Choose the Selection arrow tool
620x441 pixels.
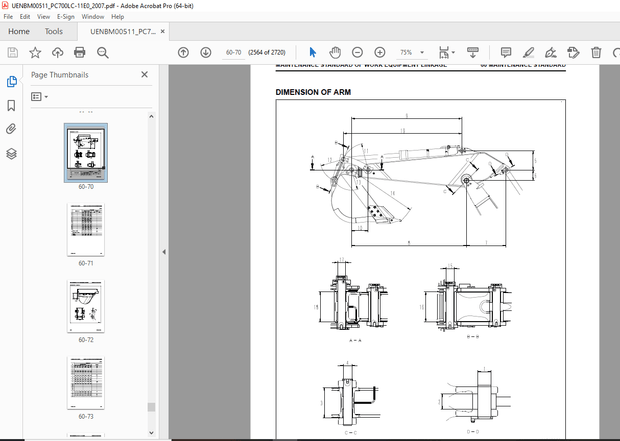tap(313, 53)
